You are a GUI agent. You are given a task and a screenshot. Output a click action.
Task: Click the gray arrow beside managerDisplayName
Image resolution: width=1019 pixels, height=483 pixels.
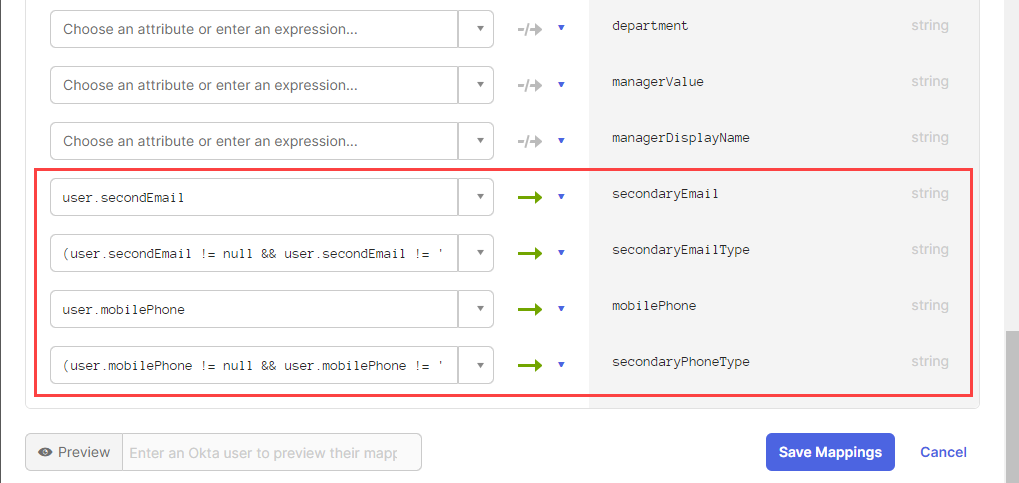click(530, 141)
